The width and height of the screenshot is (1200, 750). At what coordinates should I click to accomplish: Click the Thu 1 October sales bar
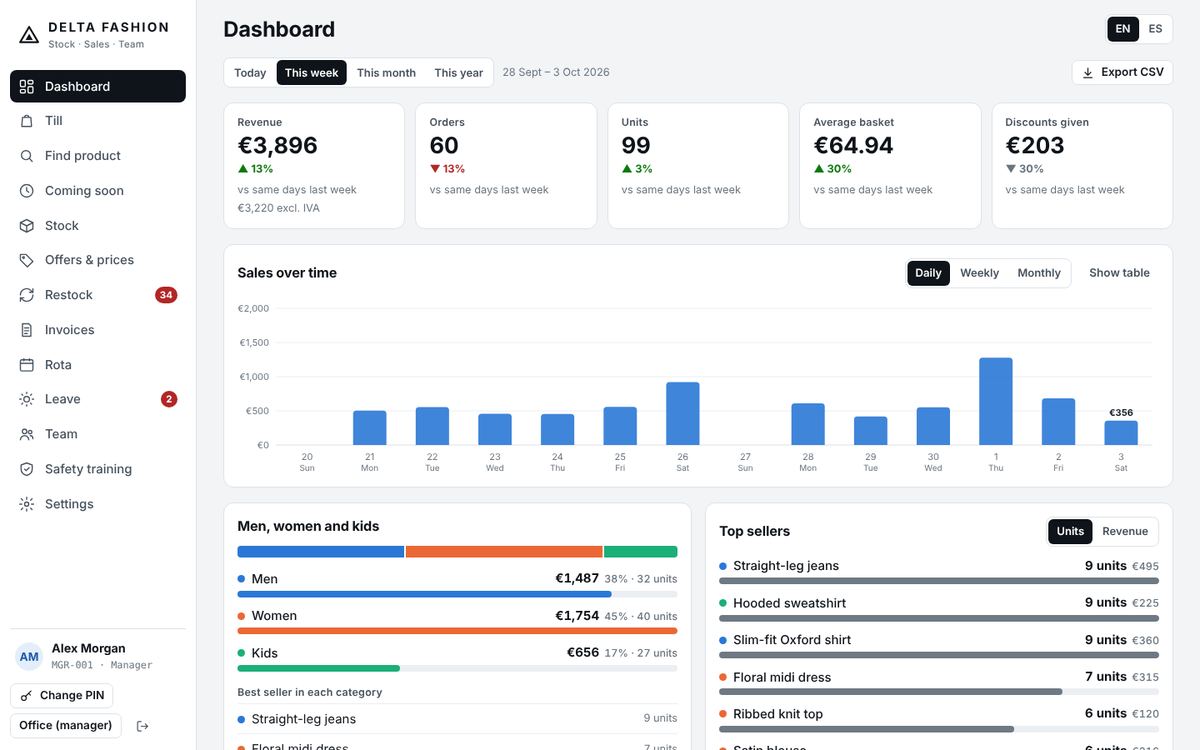996,401
